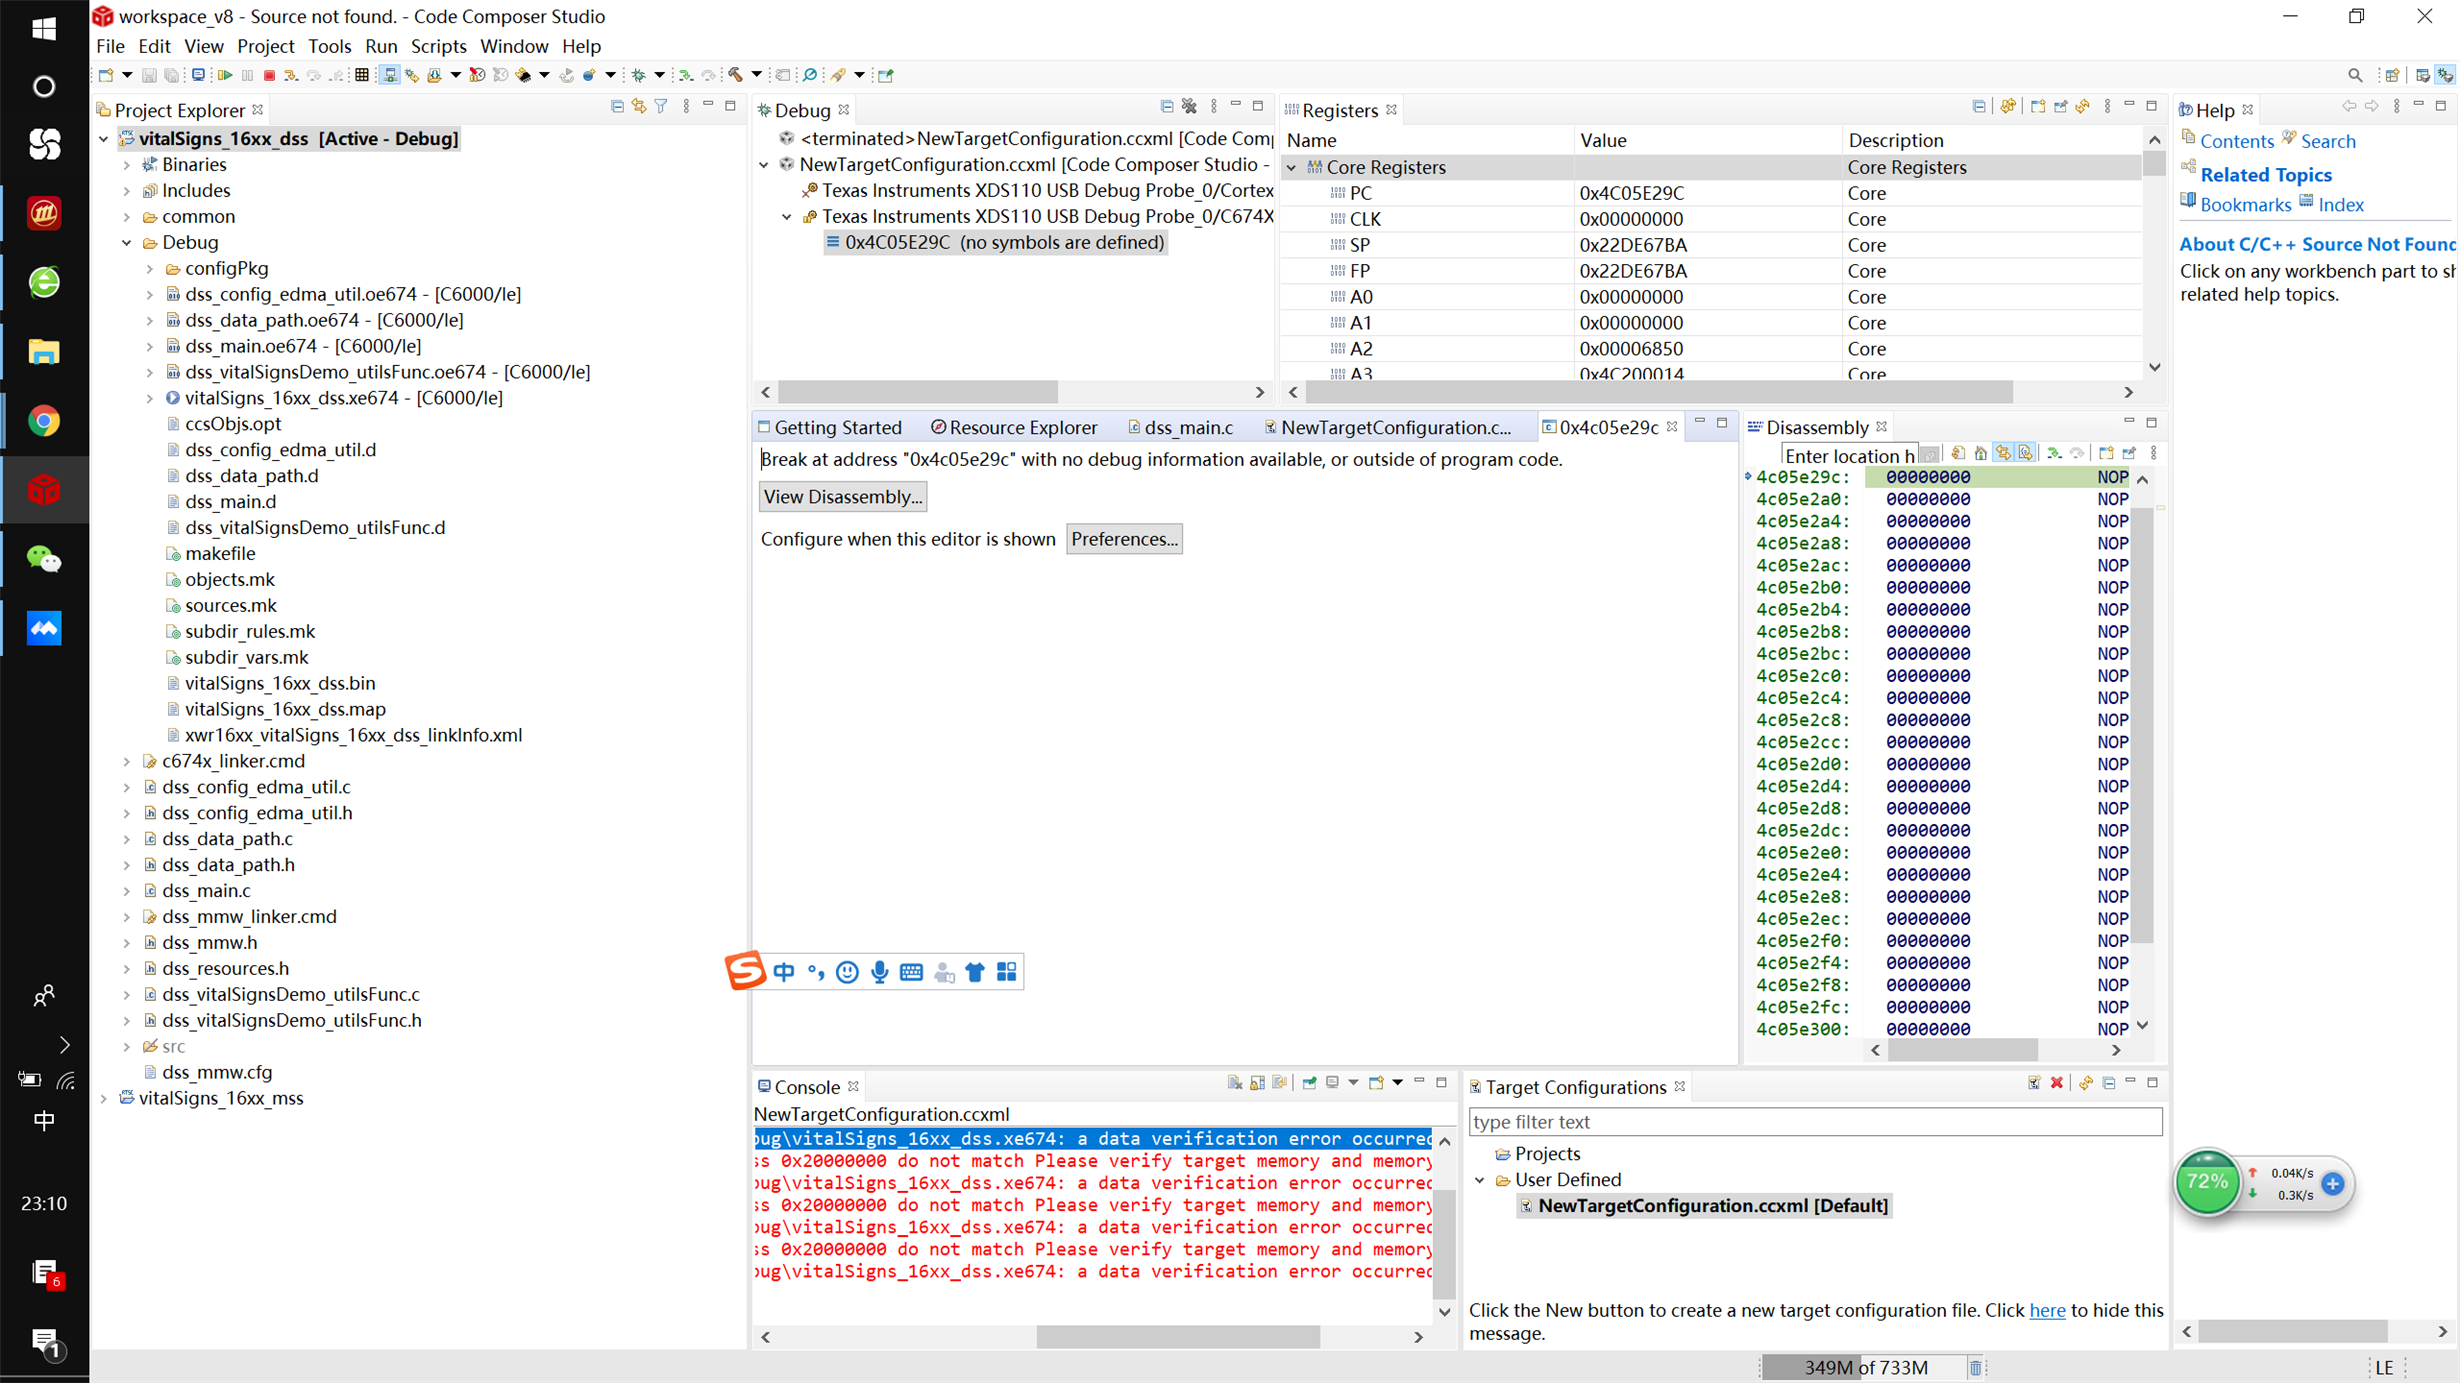
Task: Expand the vitalSigns_16xx_mss project
Action: tap(104, 1098)
